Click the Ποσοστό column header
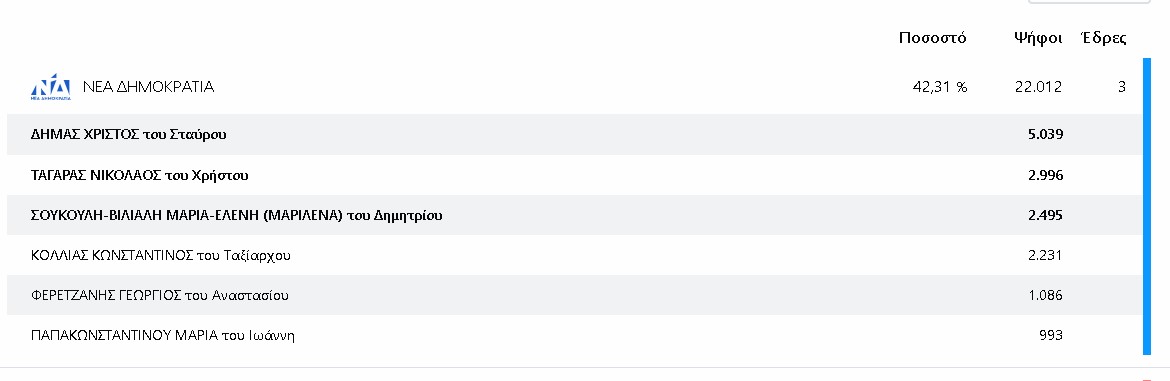 pyautogui.click(x=932, y=38)
